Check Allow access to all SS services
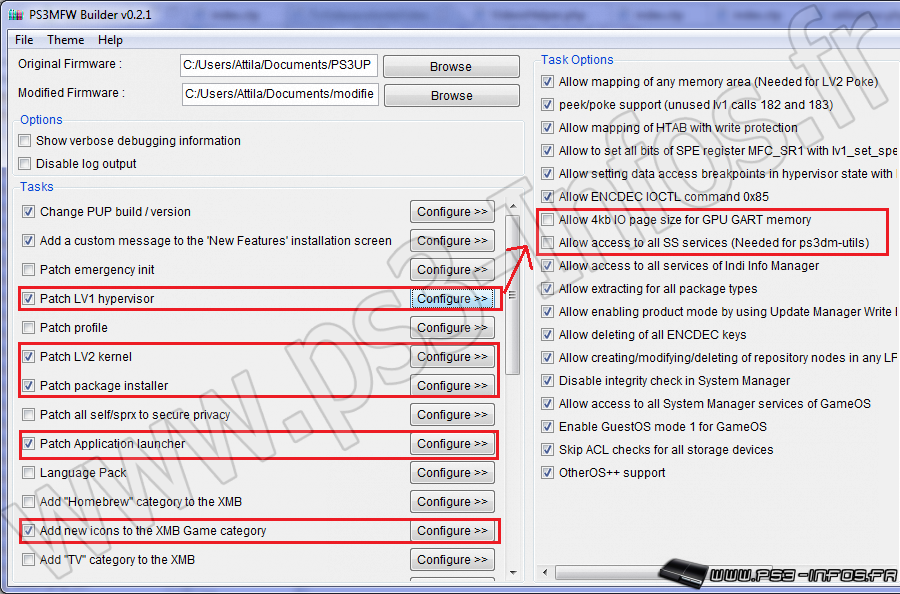 coord(548,242)
